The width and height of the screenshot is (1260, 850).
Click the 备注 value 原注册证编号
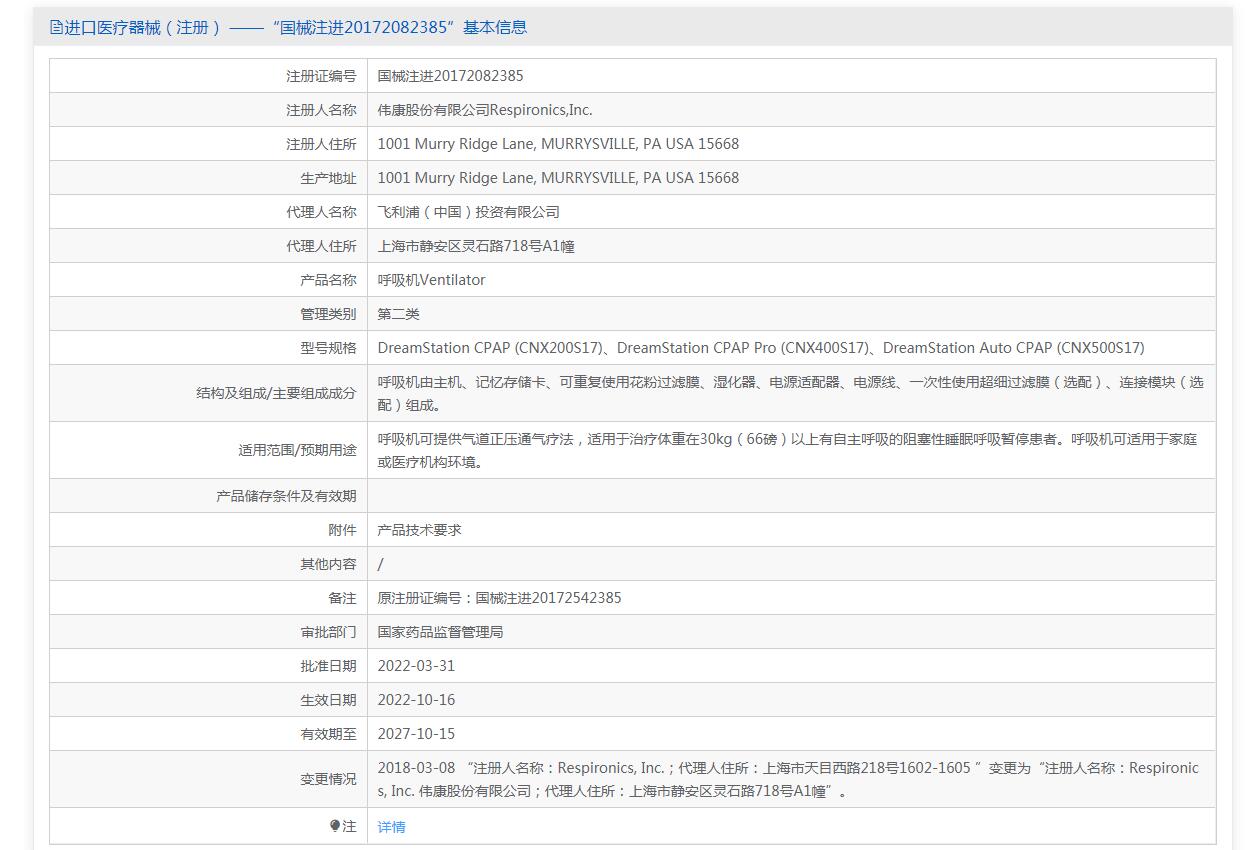pos(499,598)
